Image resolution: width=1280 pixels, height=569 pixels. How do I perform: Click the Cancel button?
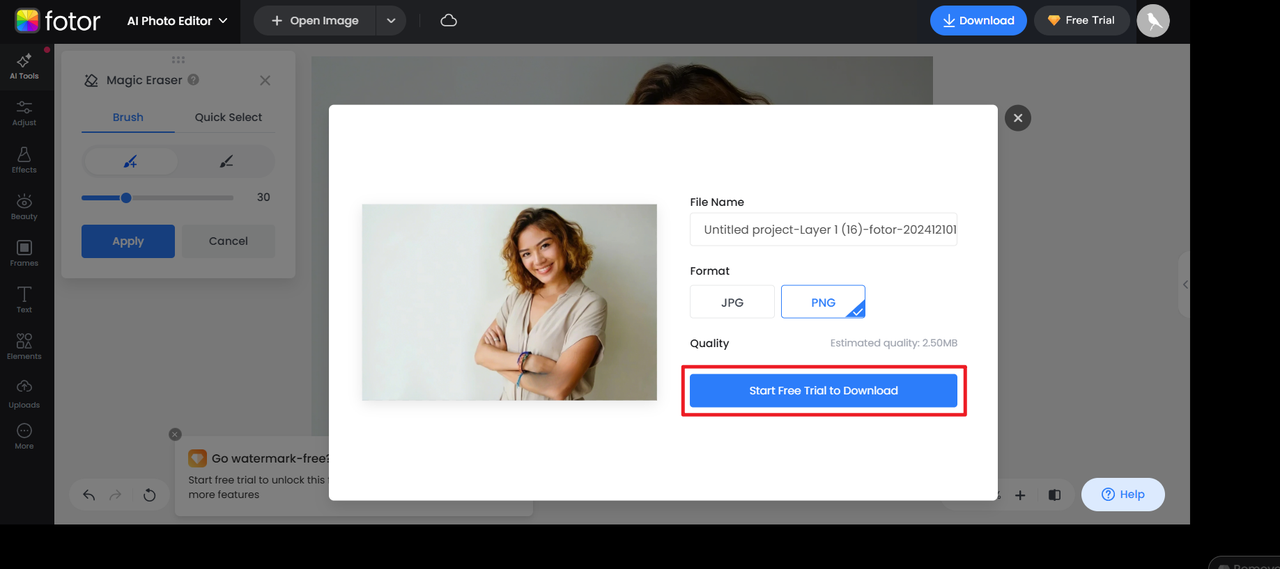coord(228,241)
